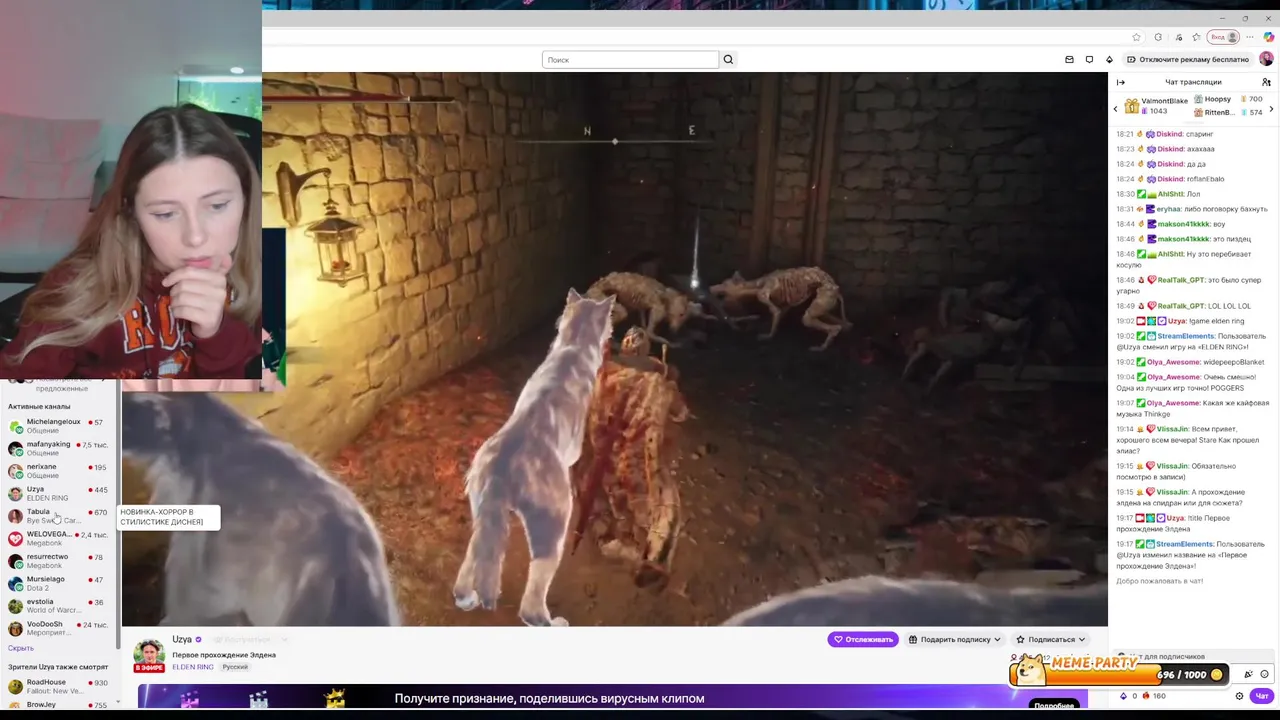Show previous gift leaderboard entry

point(1116,108)
